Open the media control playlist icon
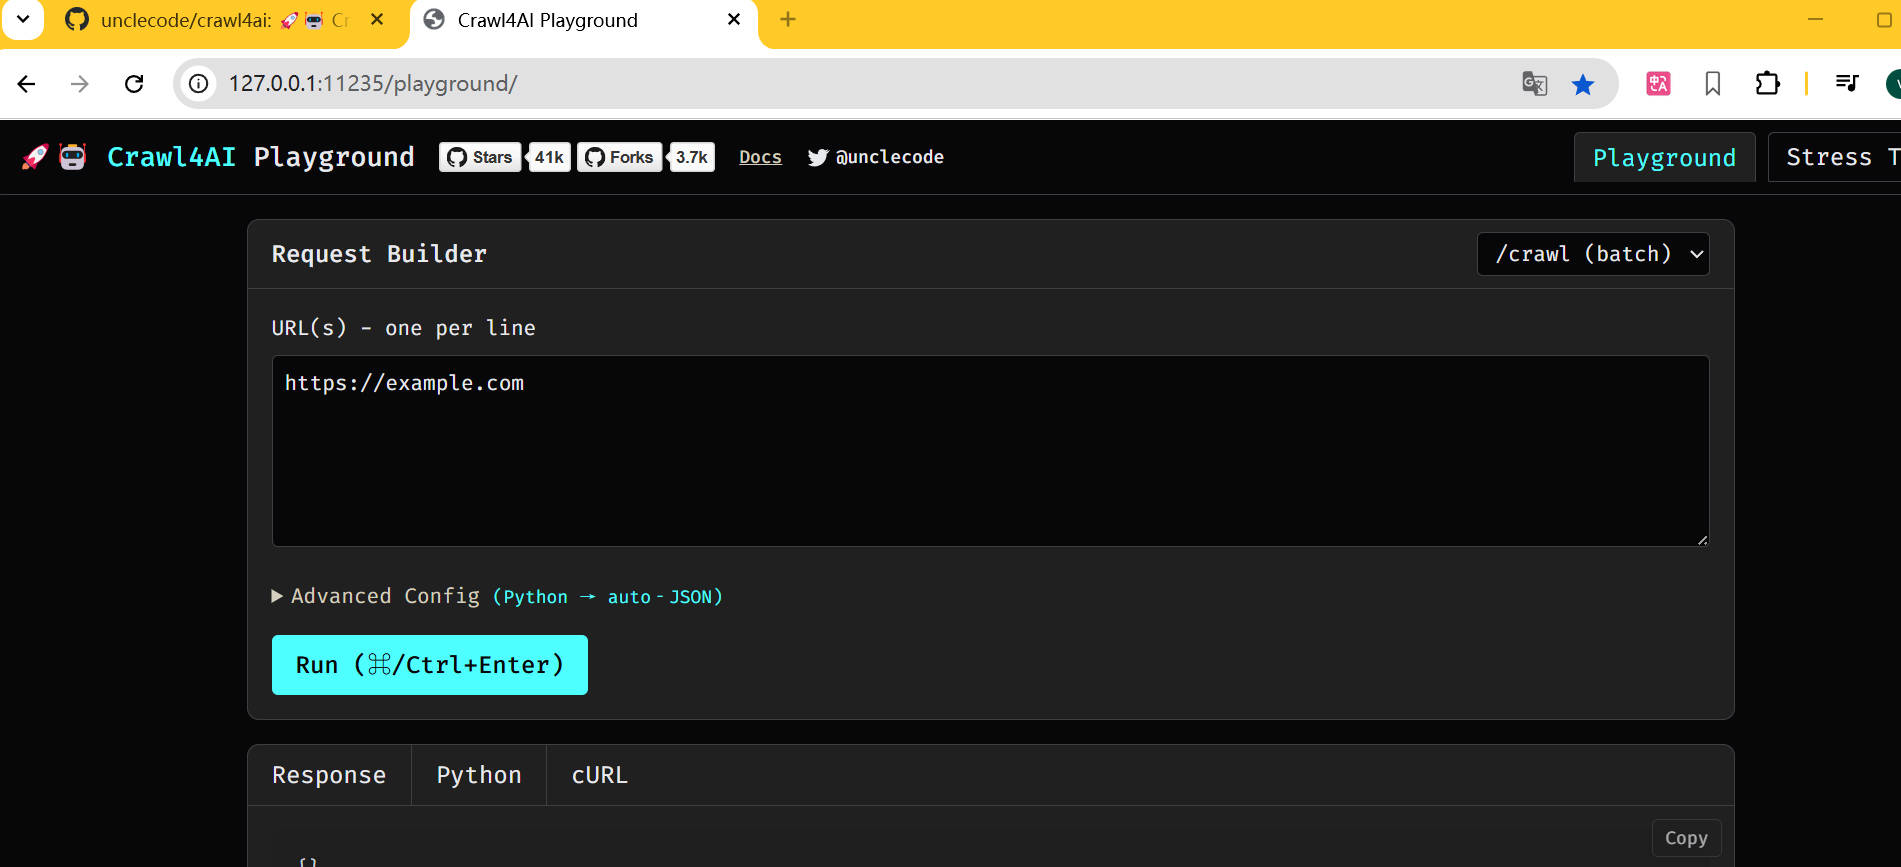1901x867 pixels. pos(1846,83)
